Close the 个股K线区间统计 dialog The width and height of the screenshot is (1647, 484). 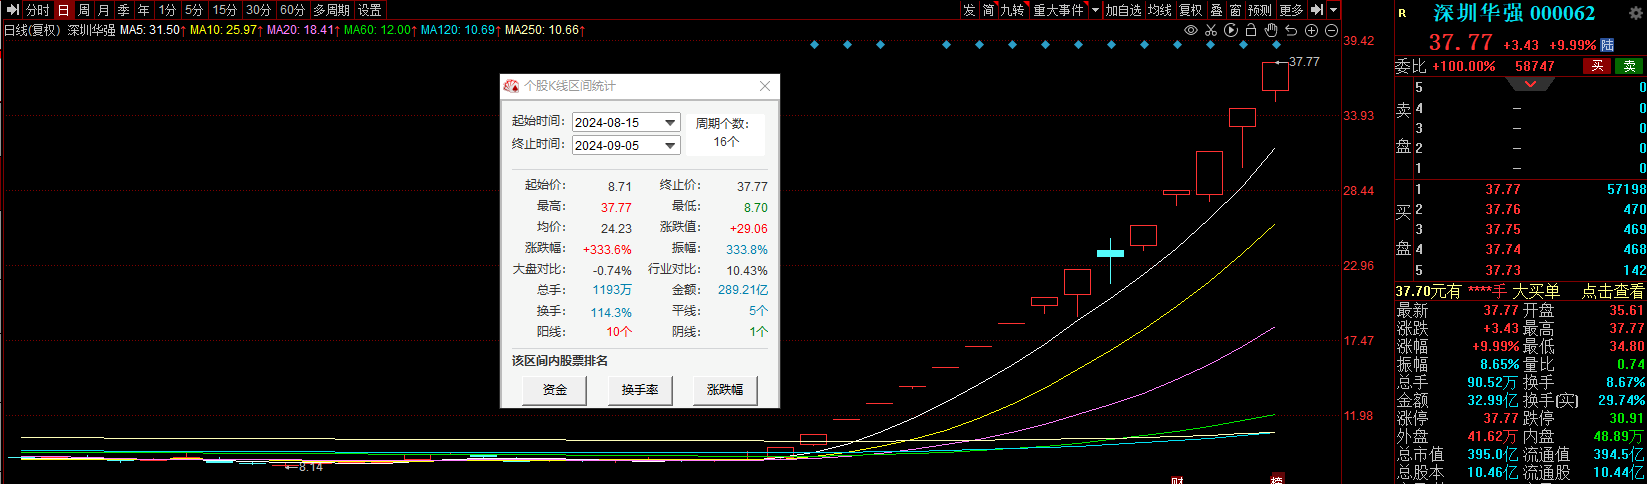coord(765,86)
